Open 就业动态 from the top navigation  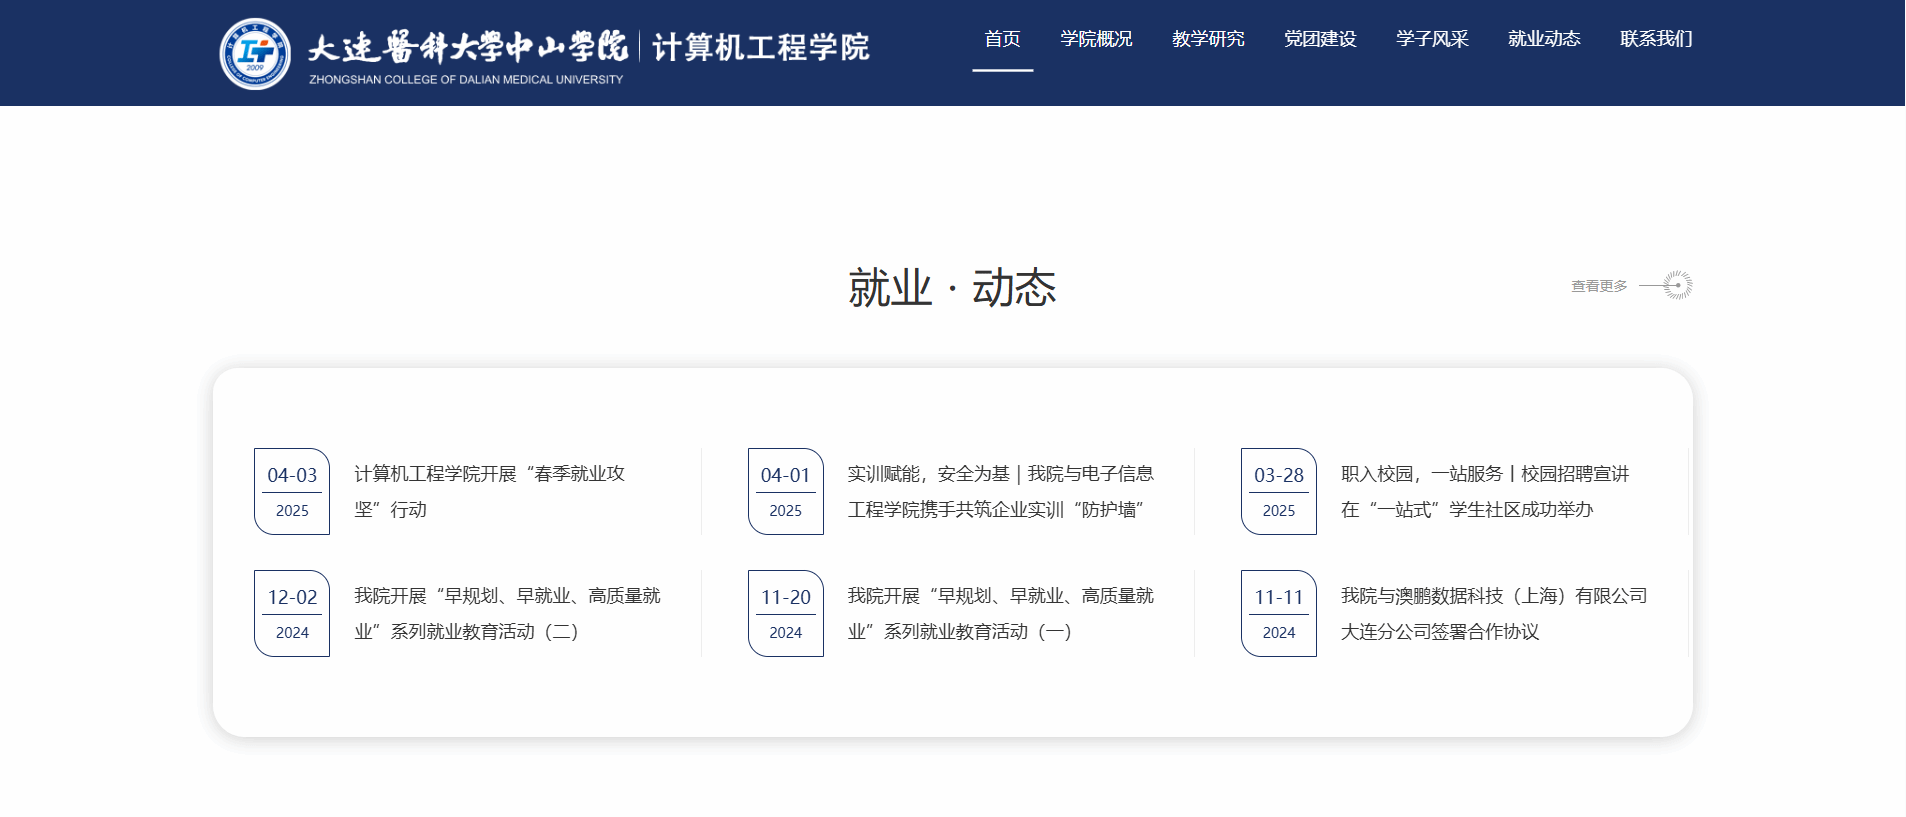click(1544, 39)
